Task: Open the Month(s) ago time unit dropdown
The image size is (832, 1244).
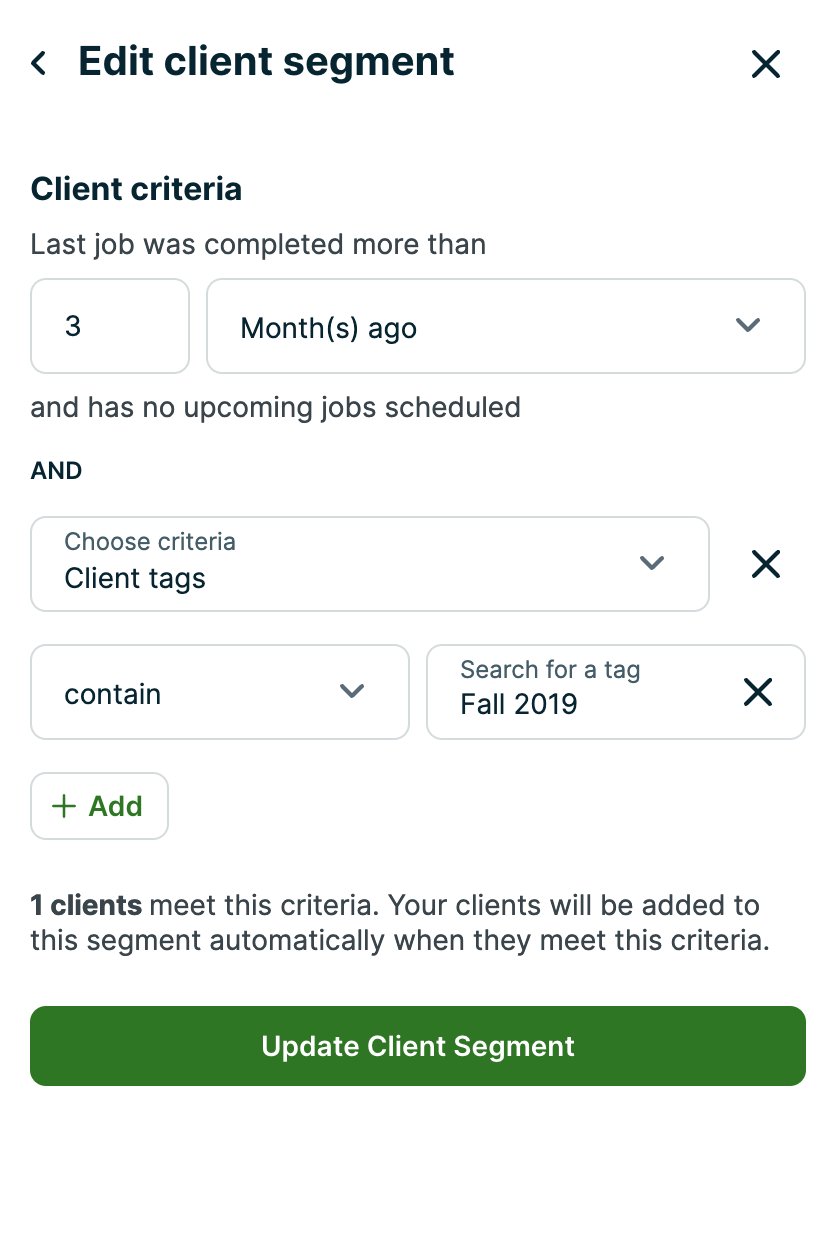Action: [505, 326]
